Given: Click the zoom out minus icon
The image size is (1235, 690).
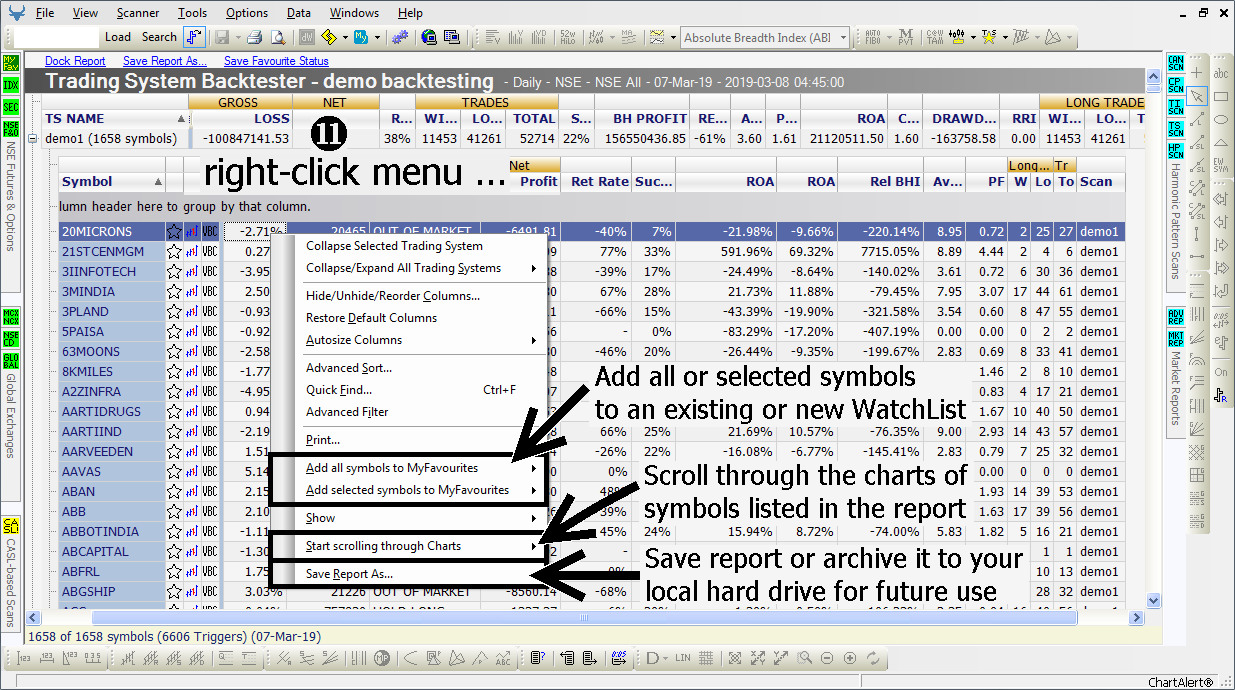Looking at the screenshot, I should click(x=828, y=658).
